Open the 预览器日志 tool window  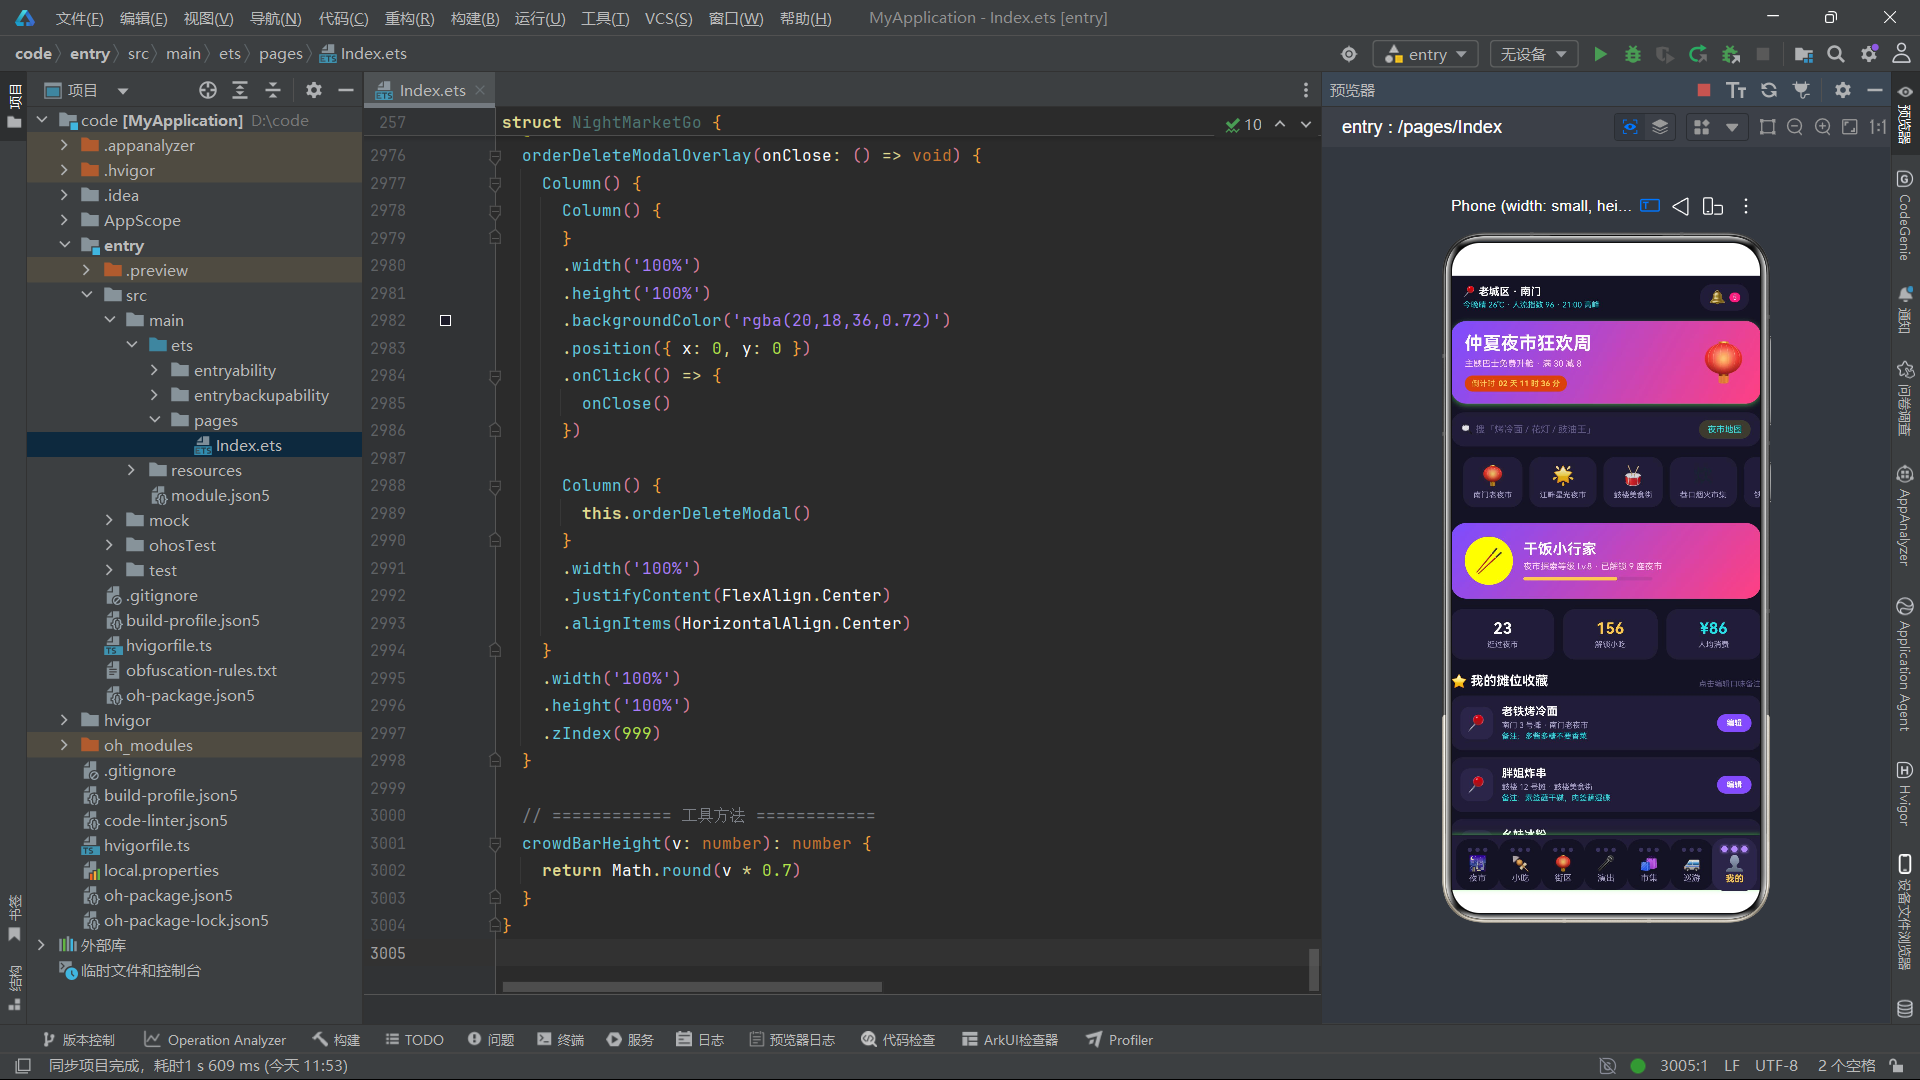pos(792,1040)
